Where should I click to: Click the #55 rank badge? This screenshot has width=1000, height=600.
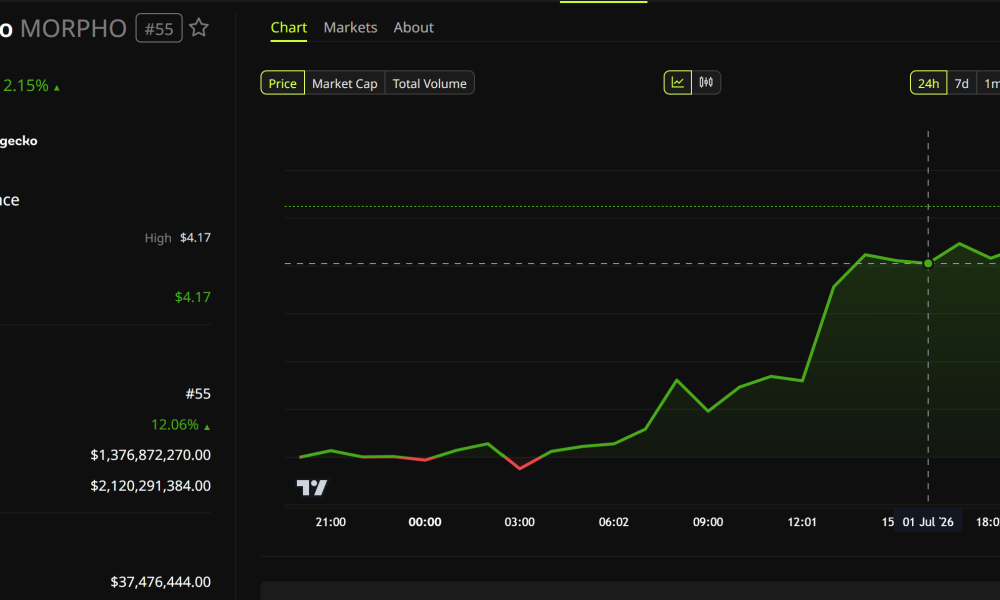(x=159, y=28)
